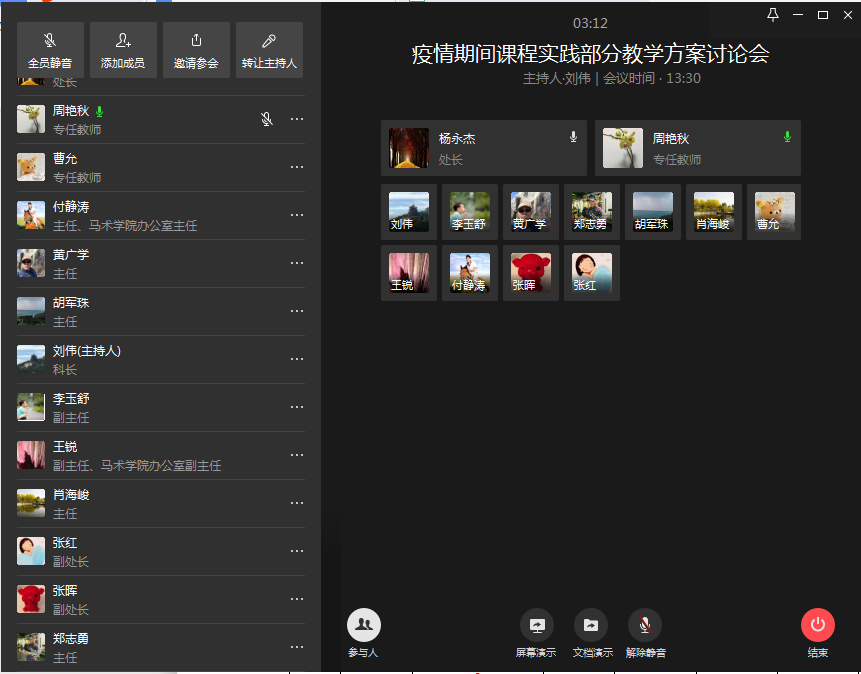Screen dimensions: 861x674
Task: Open the 邀请参会 invite icon
Action: click(196, 41)
